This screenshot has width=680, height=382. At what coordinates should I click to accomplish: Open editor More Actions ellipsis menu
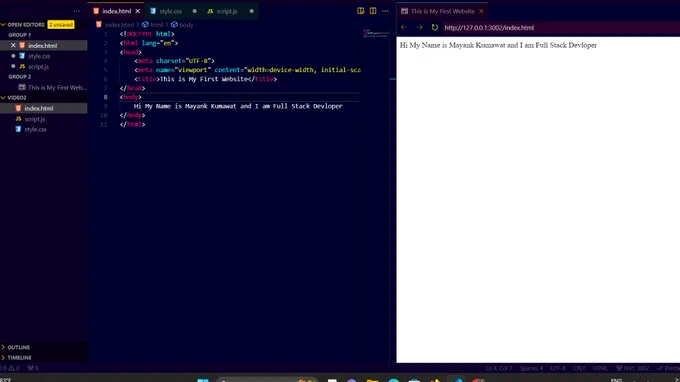click(x=385, y=11)
